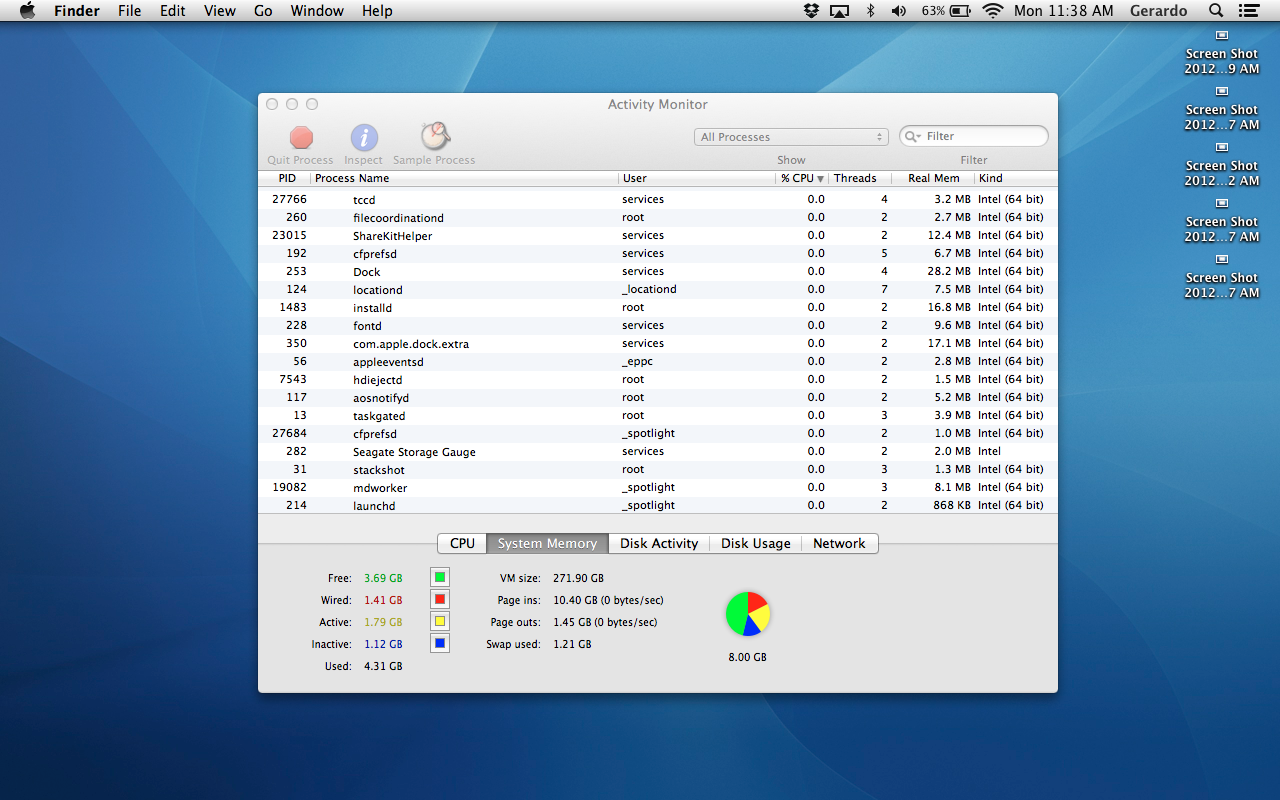
Task: Open the Notification Center list icon
Action: (x=1248, y=11)
